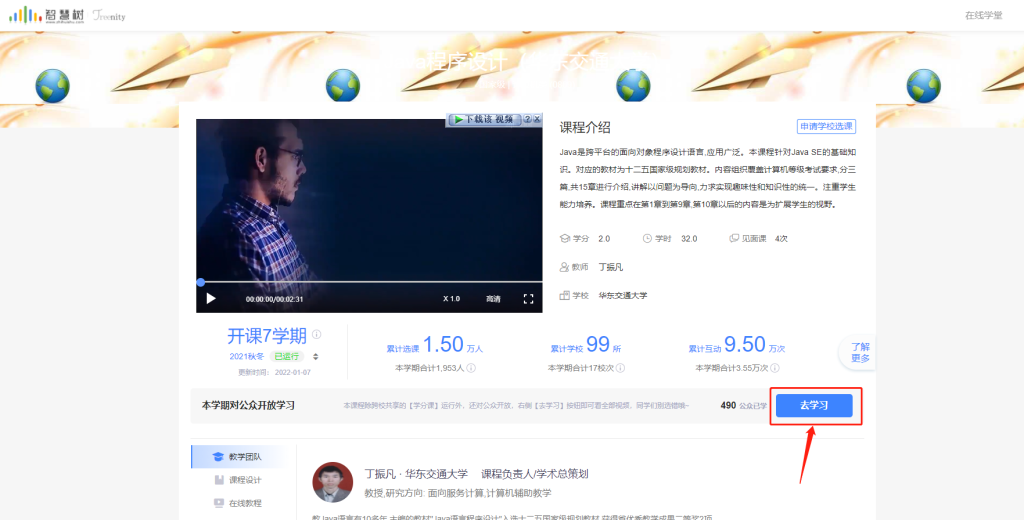The height and width of the screenshot is (520, 1024).
Task: Click the 本学期对公众开放学习 label
Action: (x=248, y=406)
